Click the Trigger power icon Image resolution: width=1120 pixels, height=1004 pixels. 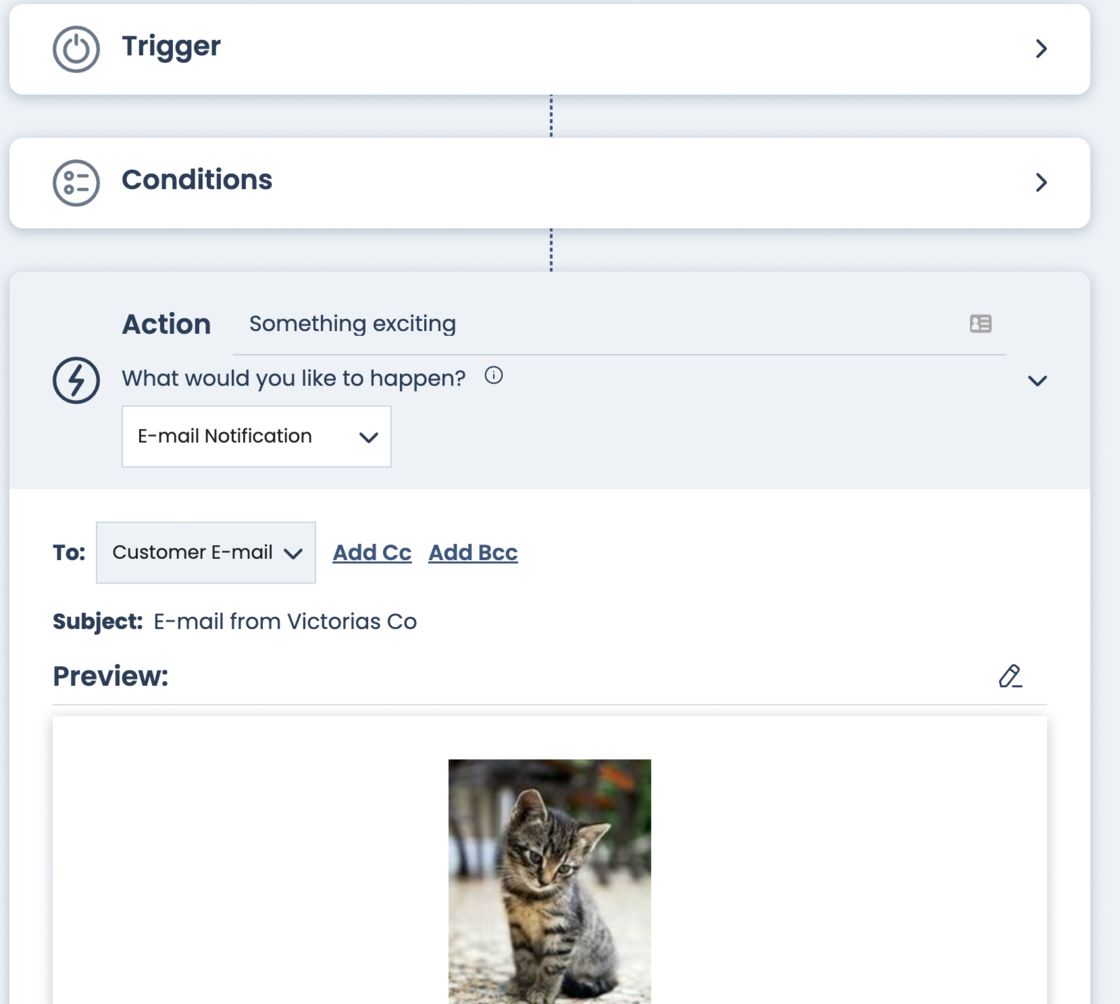tap(76, 48)
